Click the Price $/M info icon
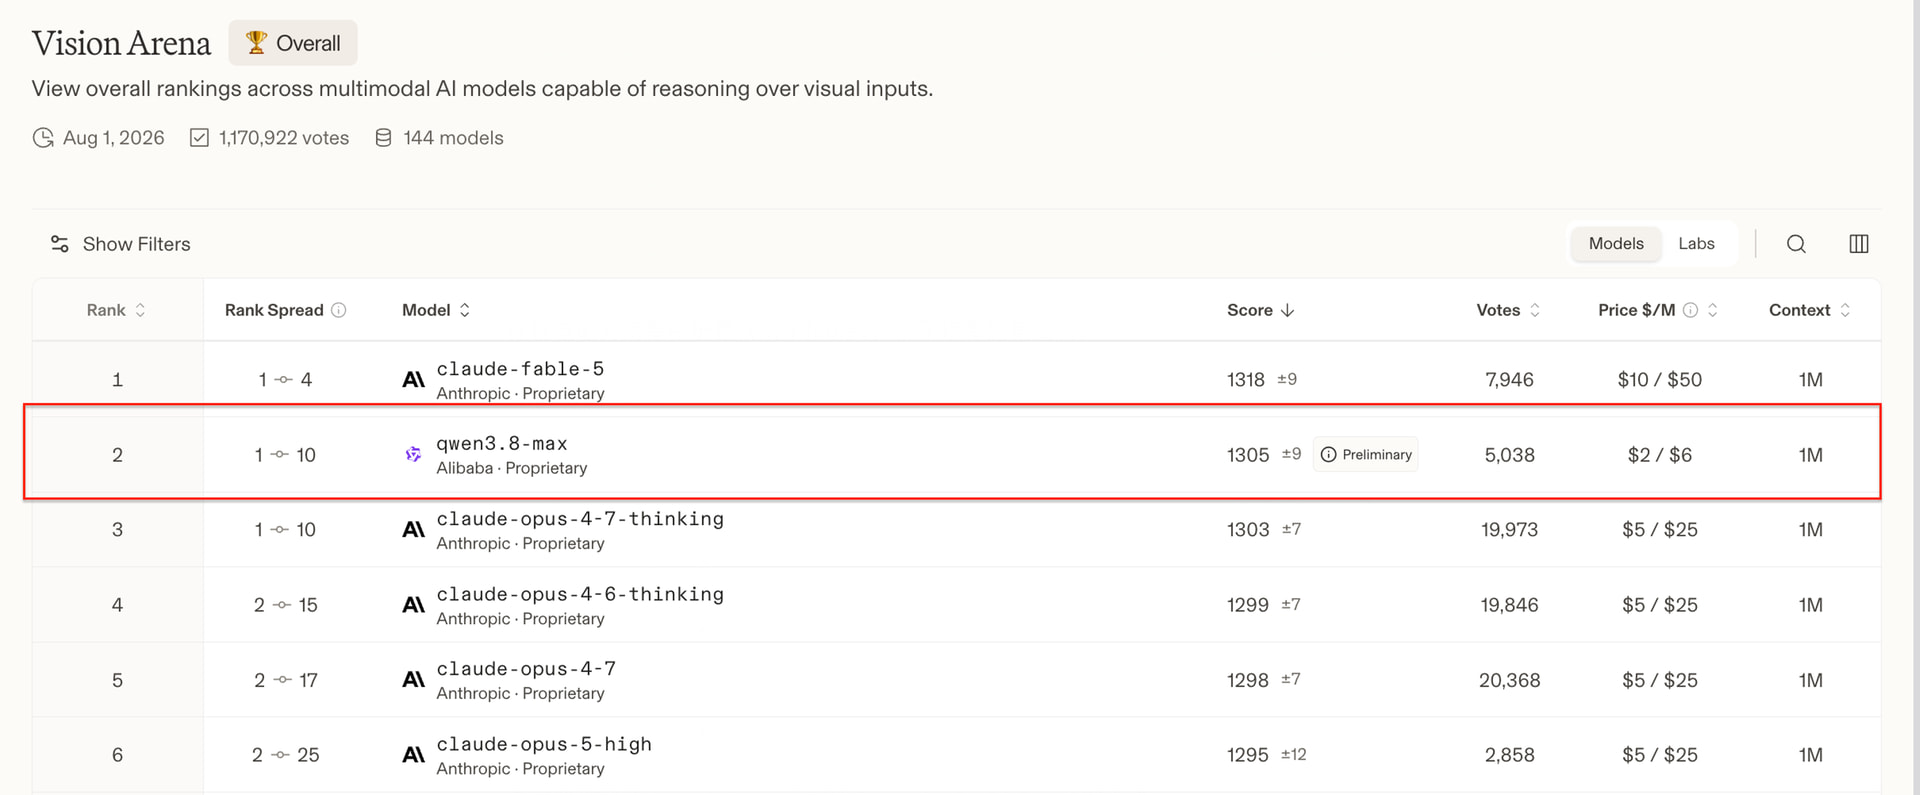The width and height of the screenshot is (1920, 795). pyautogui.click(x=1690, y=310)
